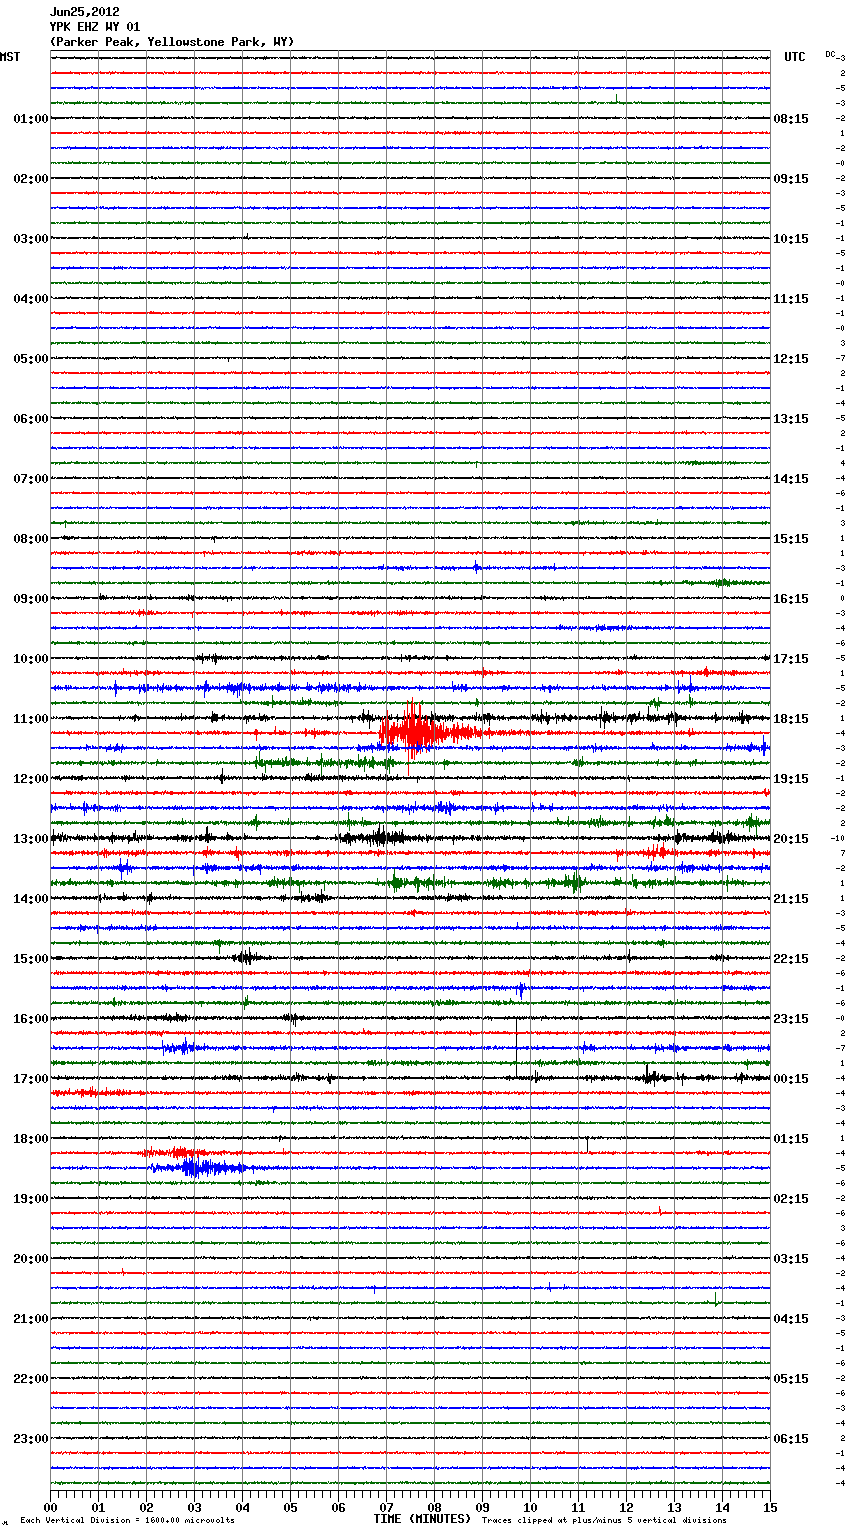Image resolution: width=850 pixels, height=1534 pixels.
Task: Click minute tick label 11 on bottom axis
Action: pyautogui.click(x=579, y=1507)
